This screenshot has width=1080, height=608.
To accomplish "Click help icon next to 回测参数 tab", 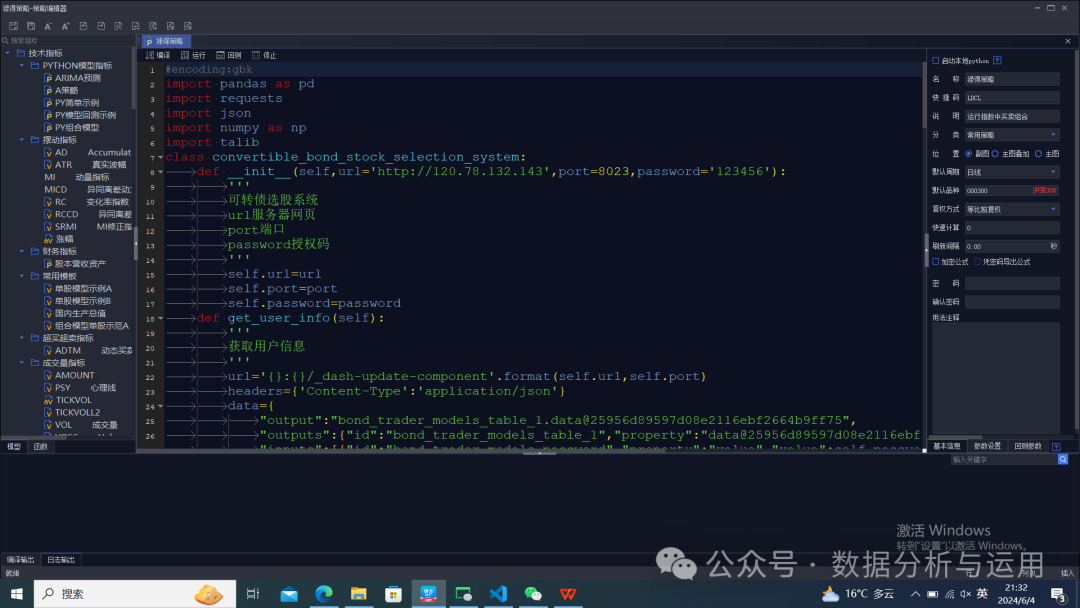I will point(1056,446).
